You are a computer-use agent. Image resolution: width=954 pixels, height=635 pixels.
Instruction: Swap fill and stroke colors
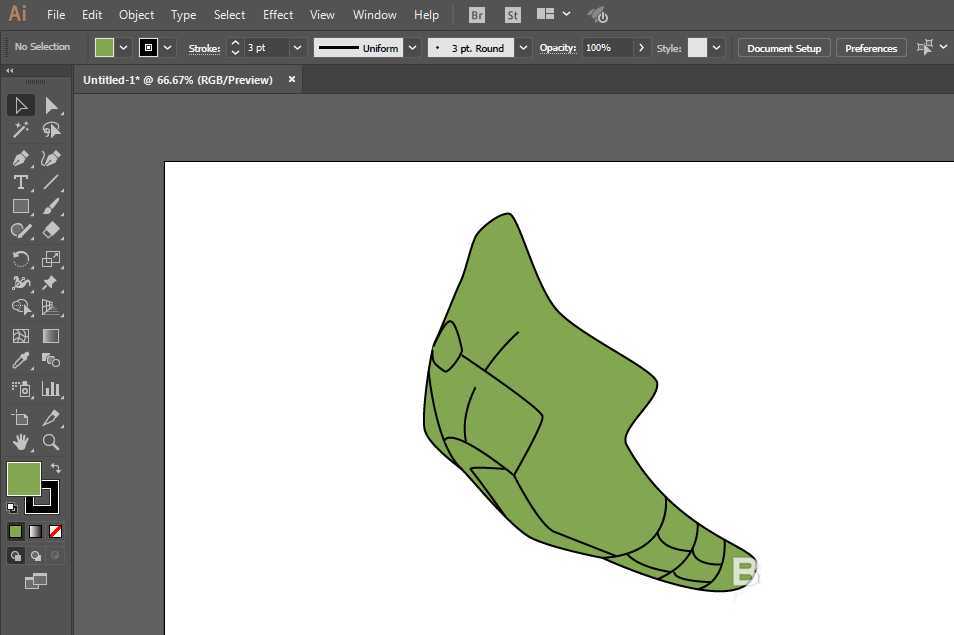click(56, 468)
